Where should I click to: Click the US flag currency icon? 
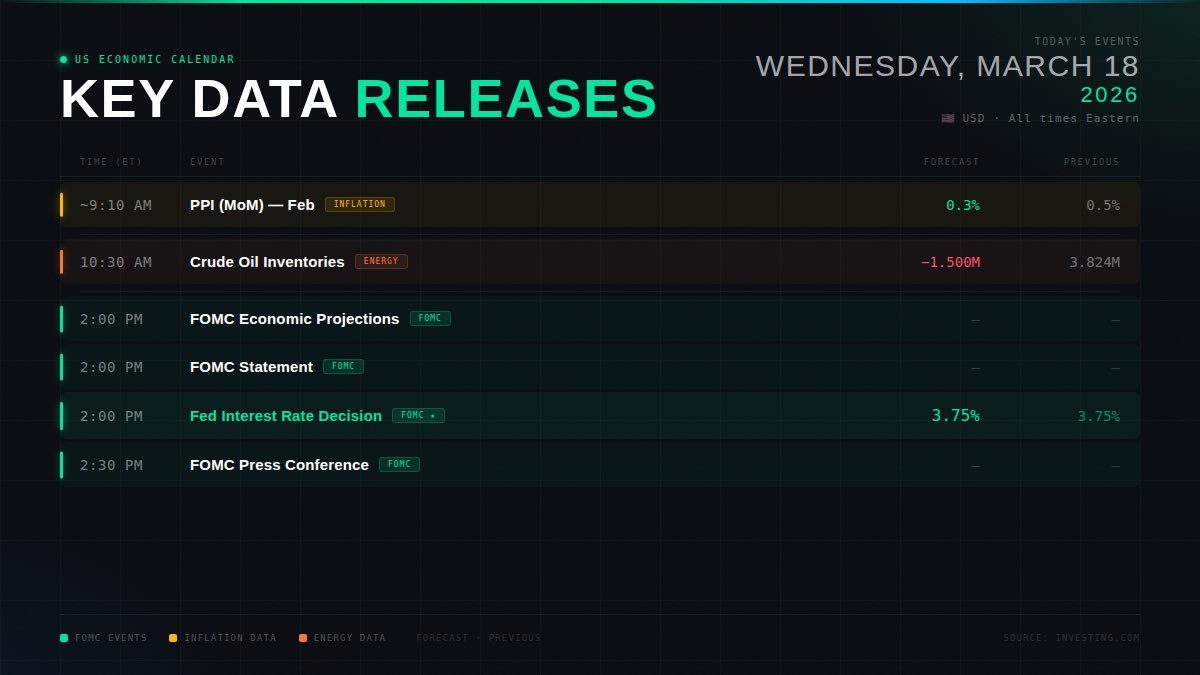946,118
